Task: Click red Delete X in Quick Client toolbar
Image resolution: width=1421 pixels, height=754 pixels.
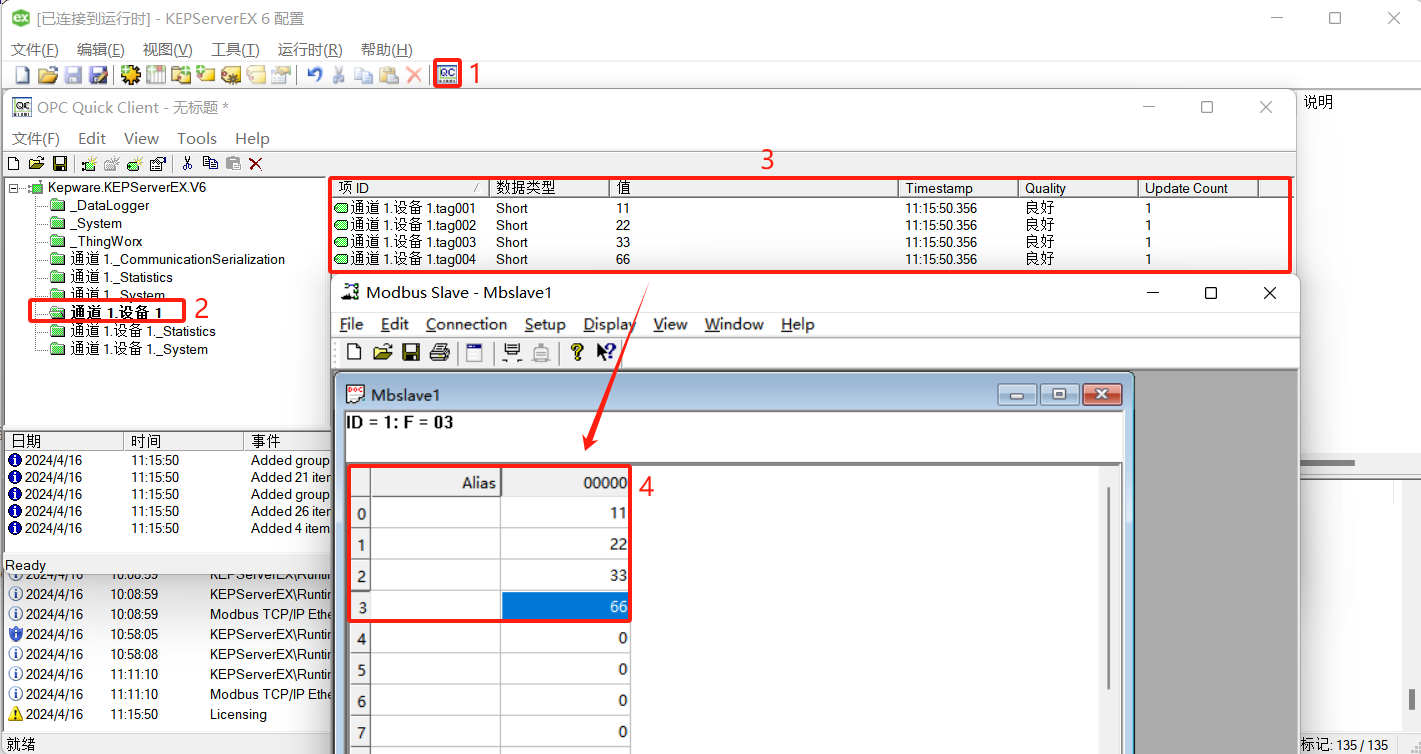Action: (x=256, y=163)
